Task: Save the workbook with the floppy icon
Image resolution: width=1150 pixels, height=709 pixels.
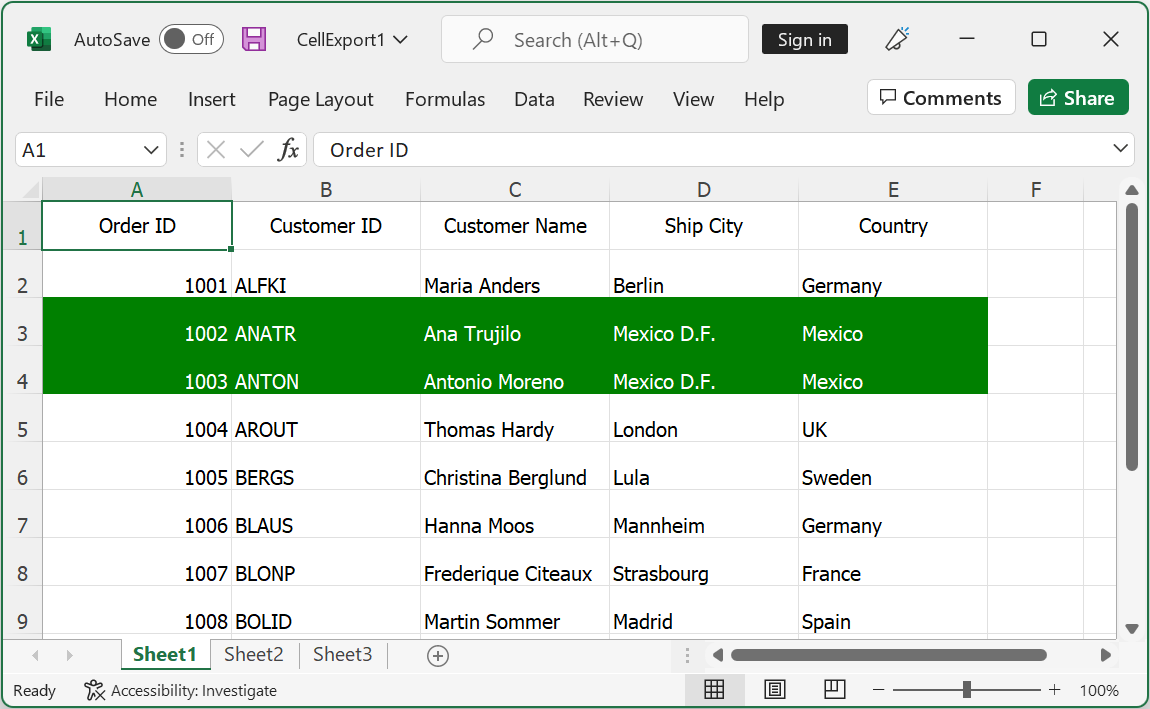Action: coord(254,39)
